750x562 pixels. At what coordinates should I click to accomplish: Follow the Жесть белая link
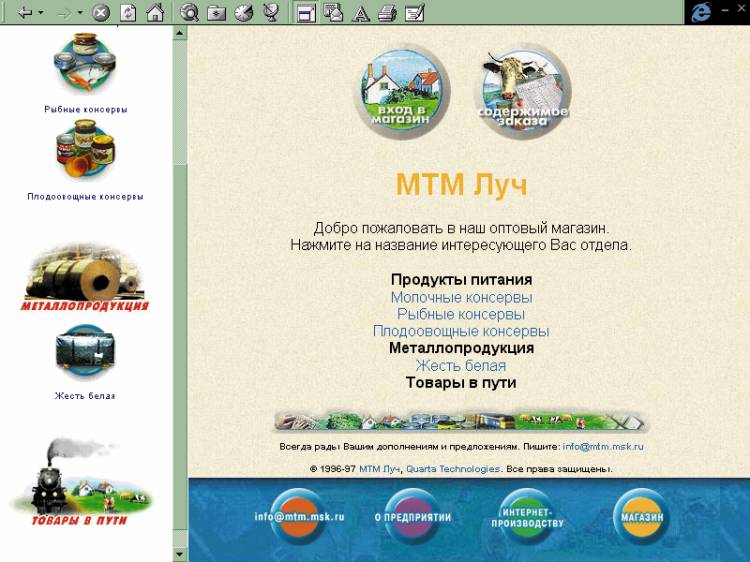click(461, 365)
